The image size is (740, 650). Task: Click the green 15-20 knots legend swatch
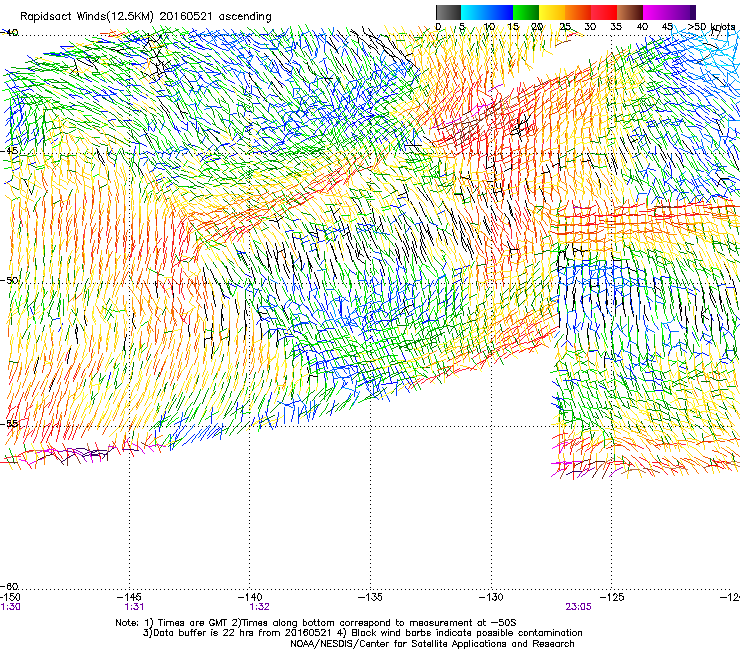(x=526, y=12)
